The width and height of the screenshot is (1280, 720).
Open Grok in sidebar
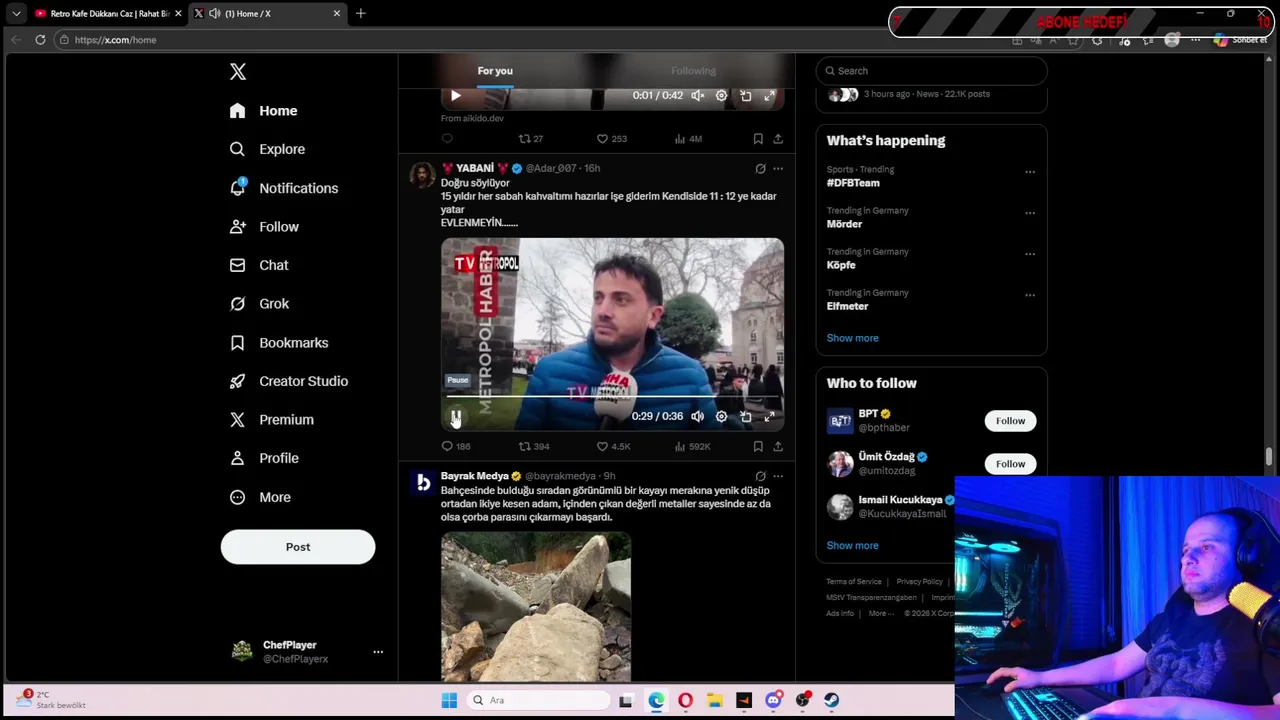[259, 304]
